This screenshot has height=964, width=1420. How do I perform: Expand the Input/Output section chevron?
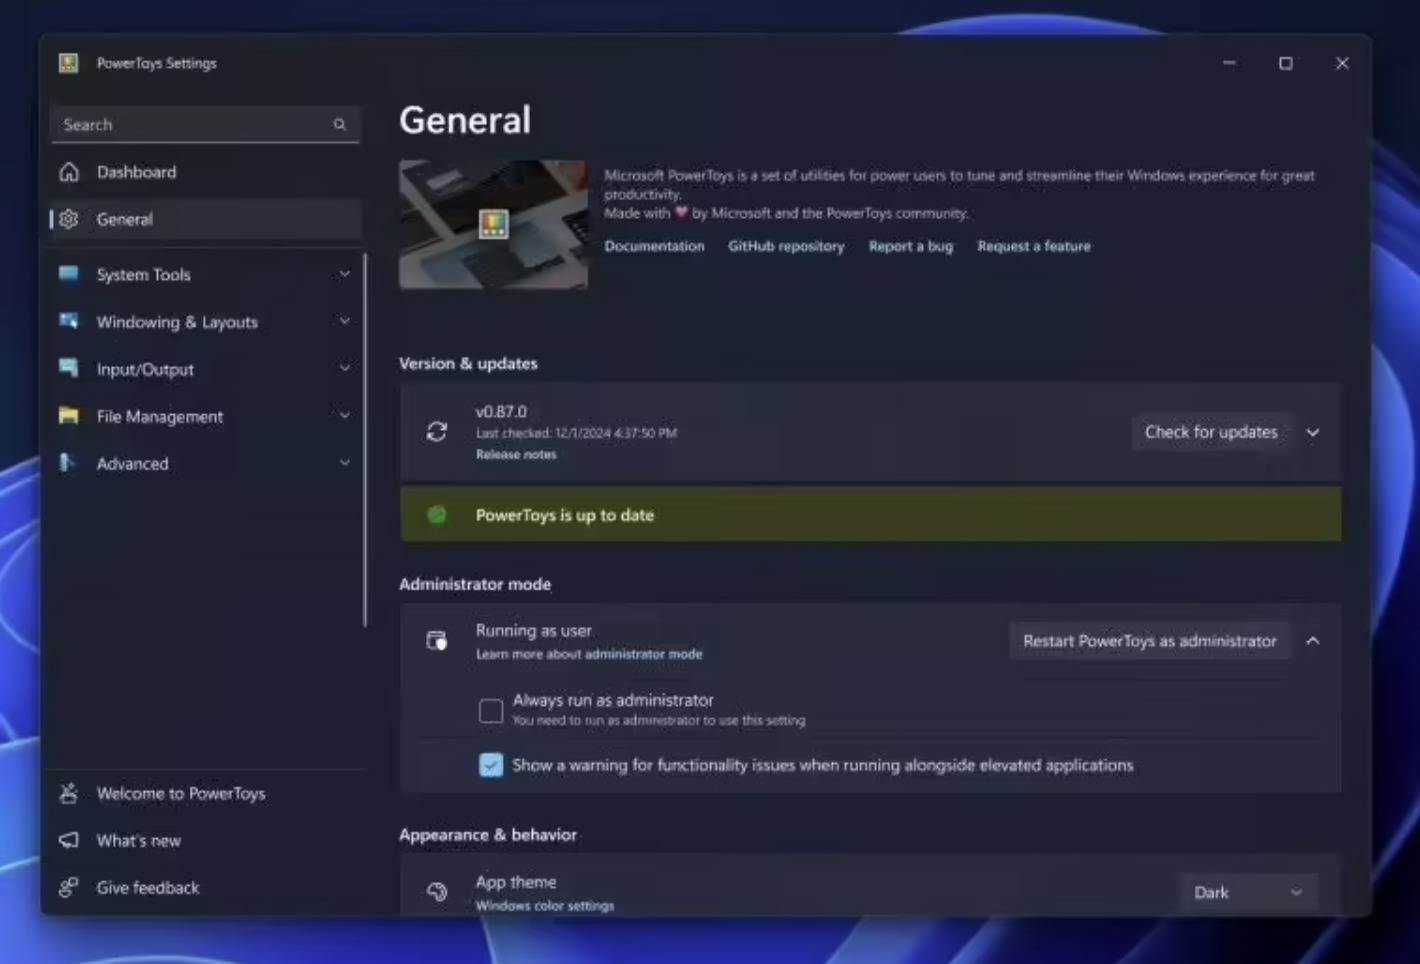point(345,368)
